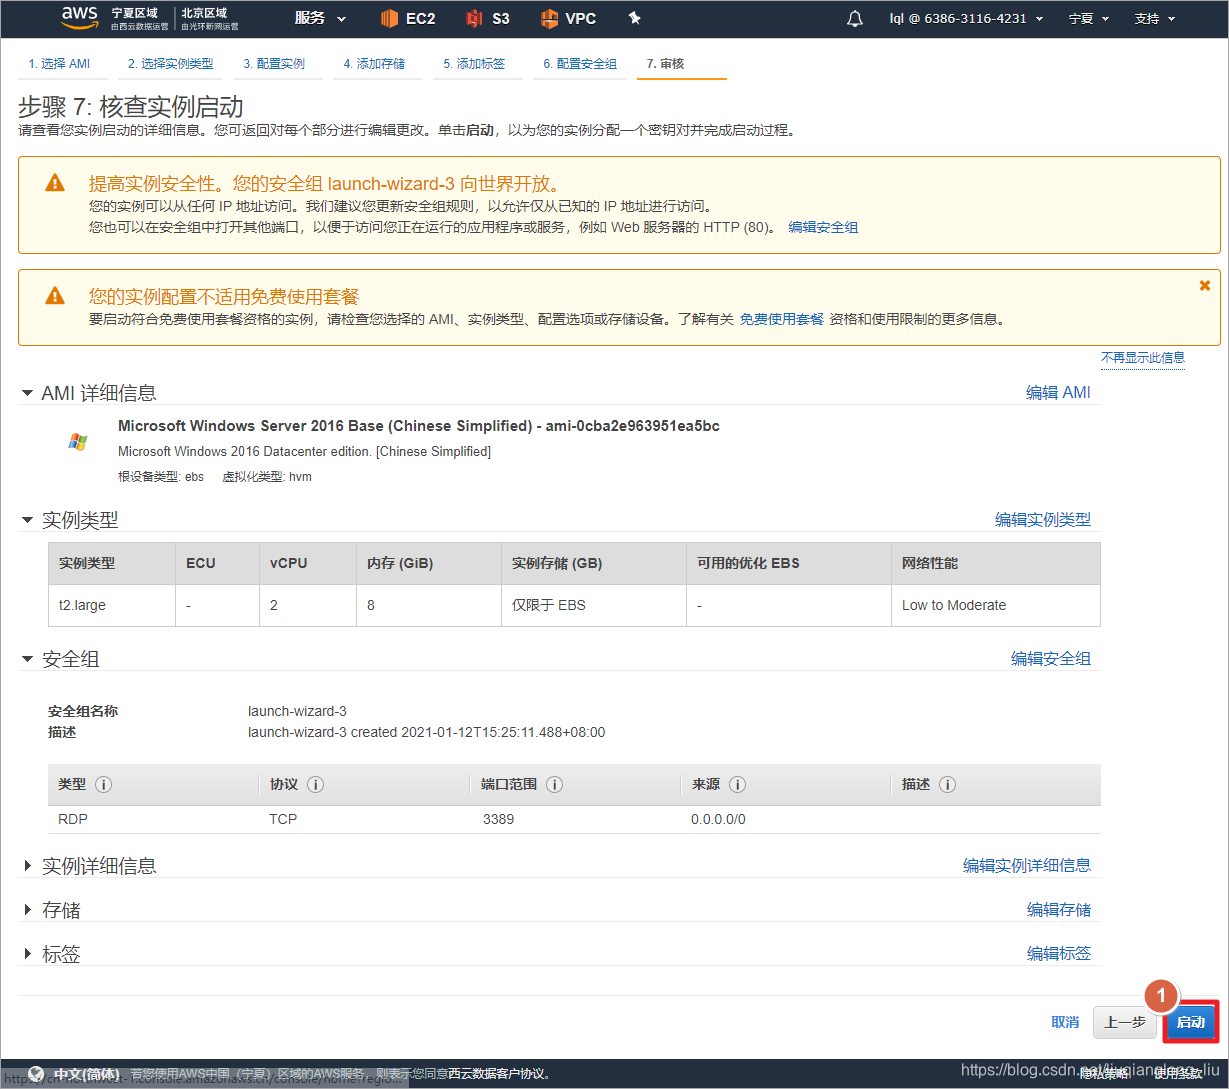Click the 编辑实例类型 link

[x=1043, y=520]
